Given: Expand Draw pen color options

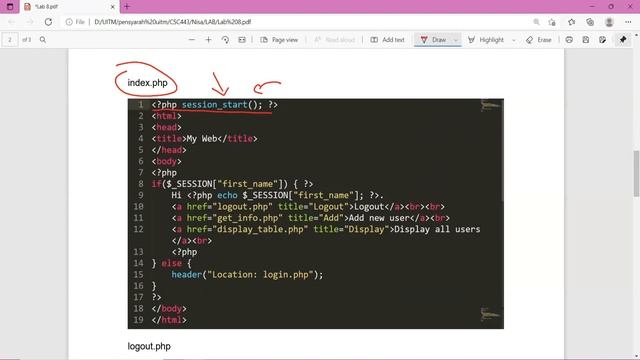Looking at the screenshot, I should click(x=456, y=40).
